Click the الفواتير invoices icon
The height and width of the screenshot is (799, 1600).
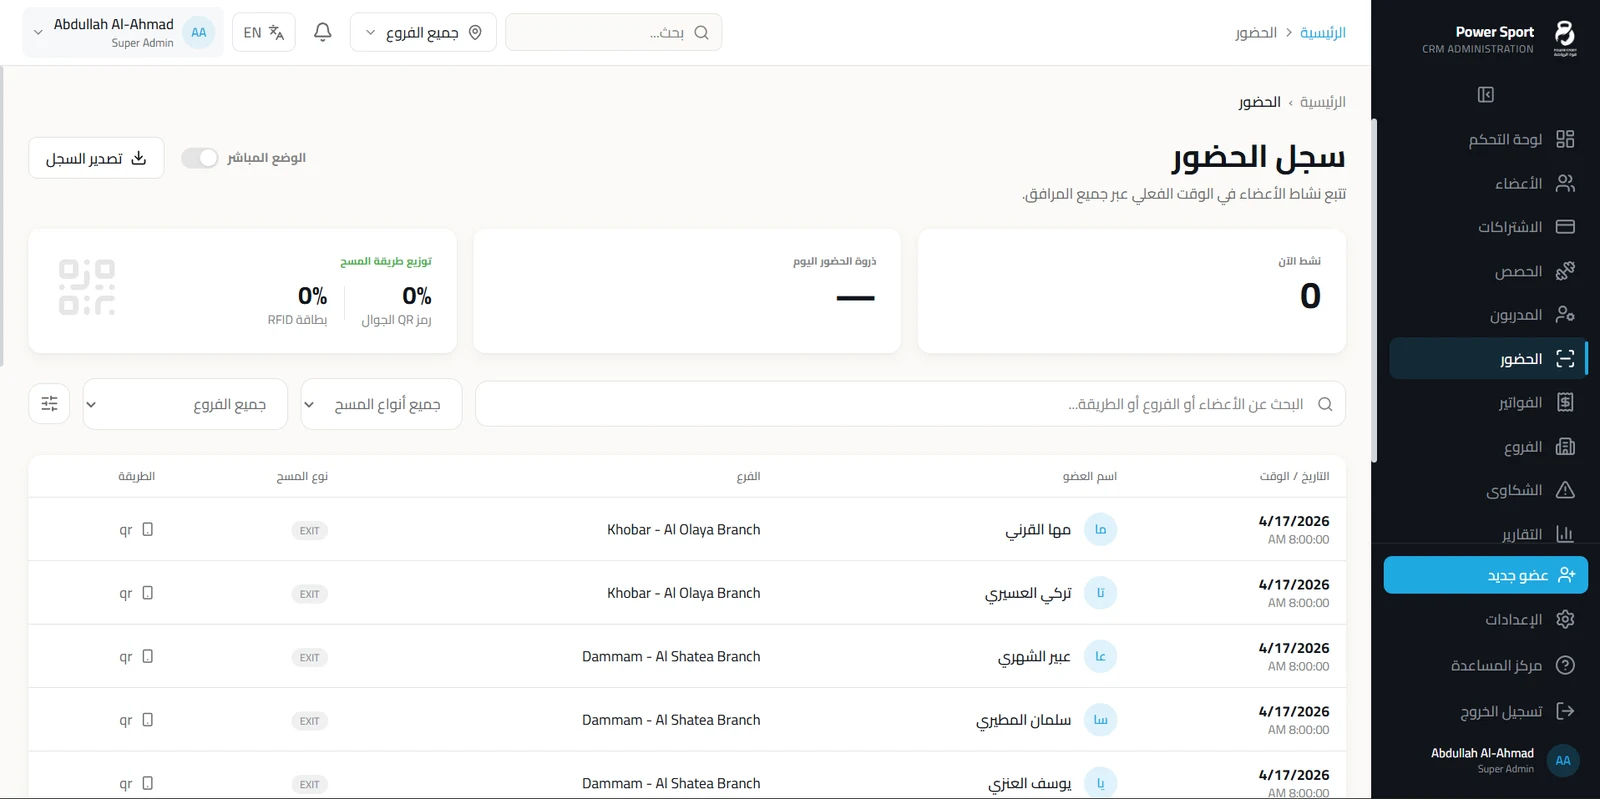(x=1565, y=402)
